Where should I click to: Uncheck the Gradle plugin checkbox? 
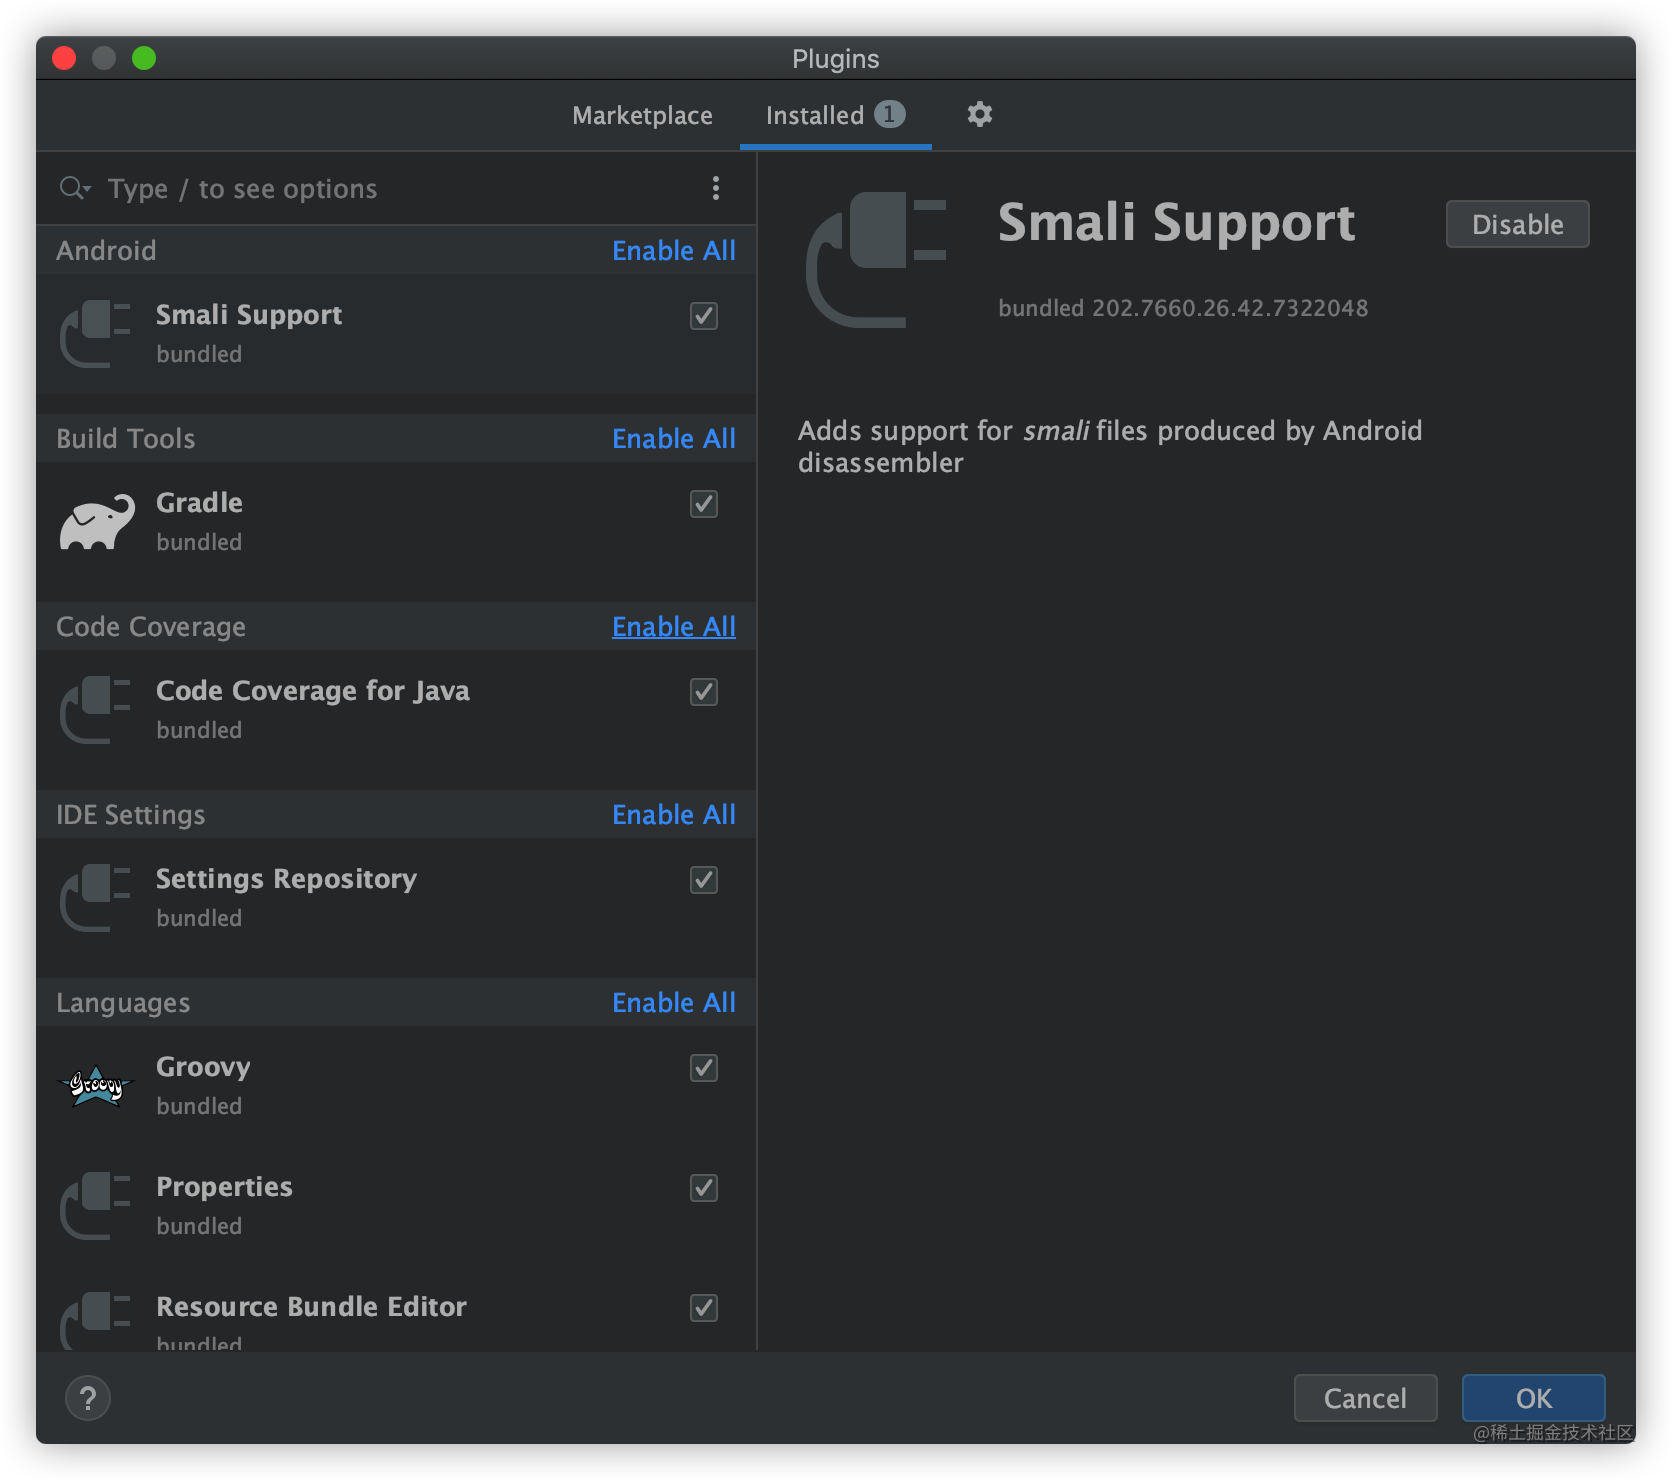(x=703, y=504)
